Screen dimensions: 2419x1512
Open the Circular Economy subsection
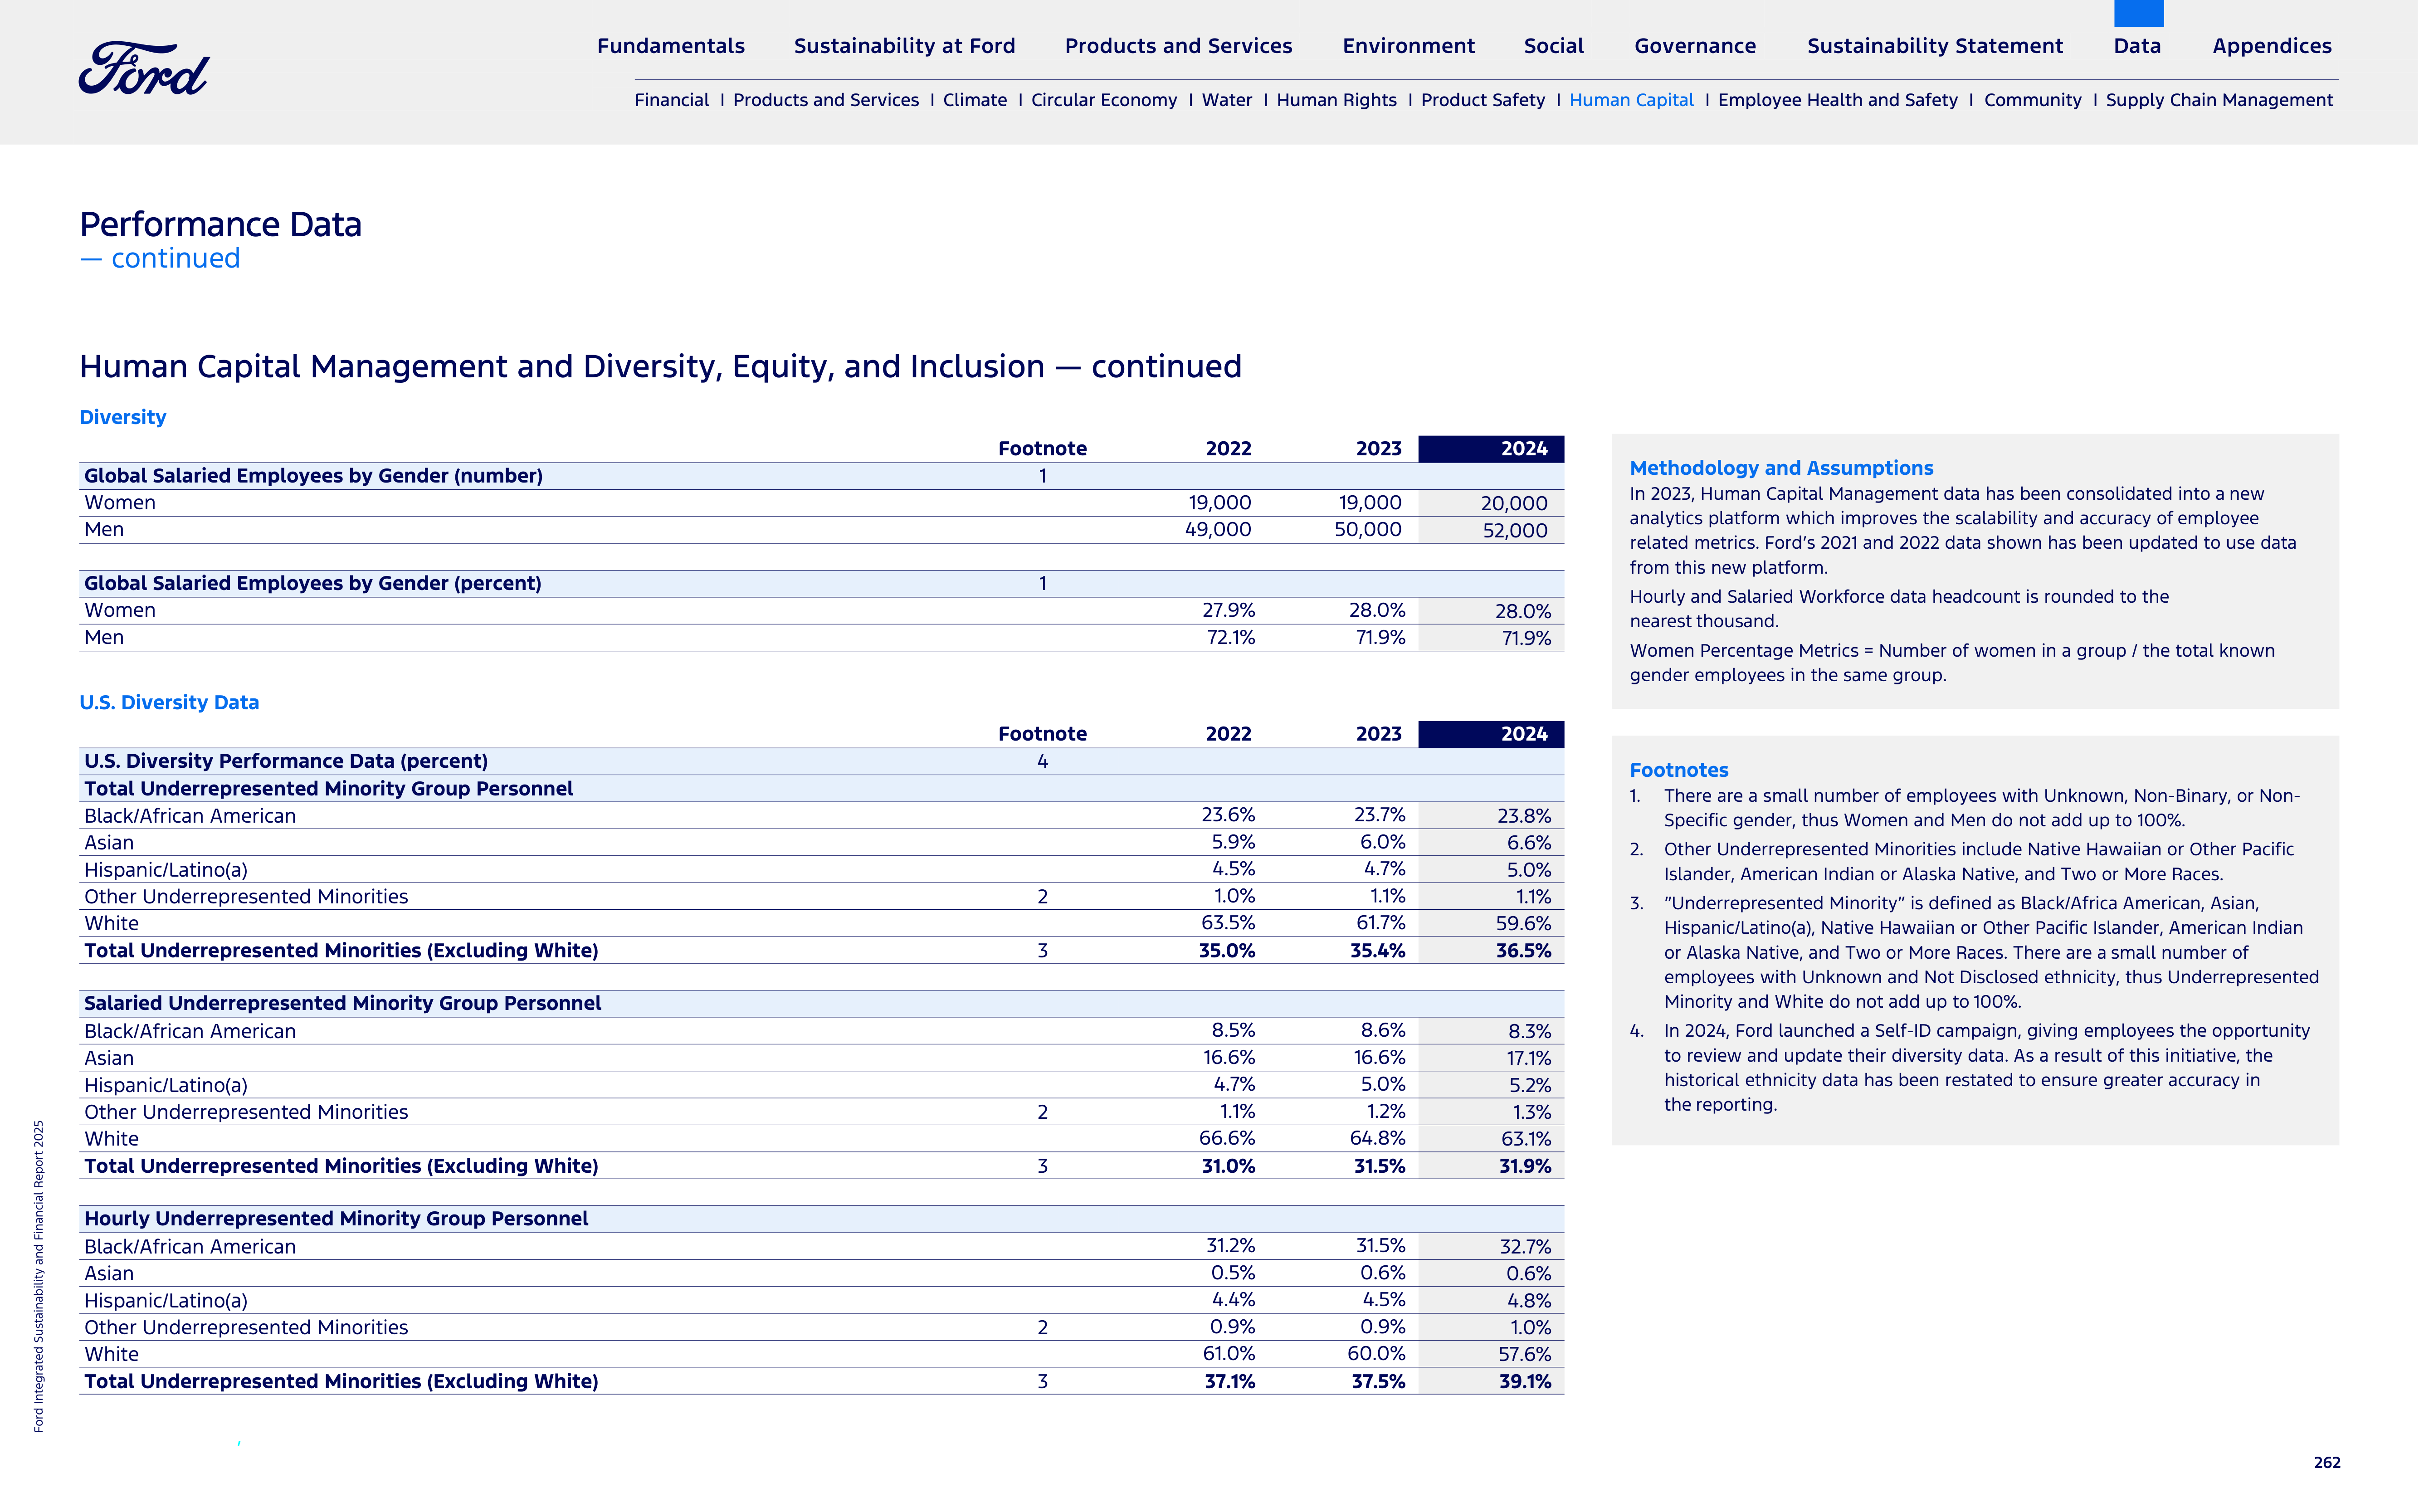click(1104, 100)
